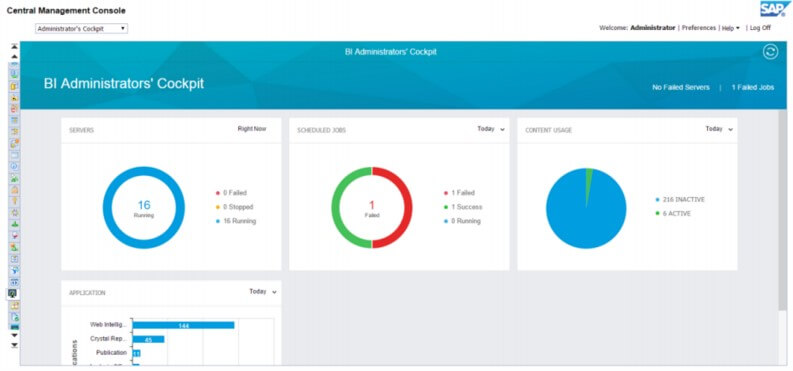Click '16 Running' legend entry
The width and height of the screenshot is (793, 371).
(236, 221)
